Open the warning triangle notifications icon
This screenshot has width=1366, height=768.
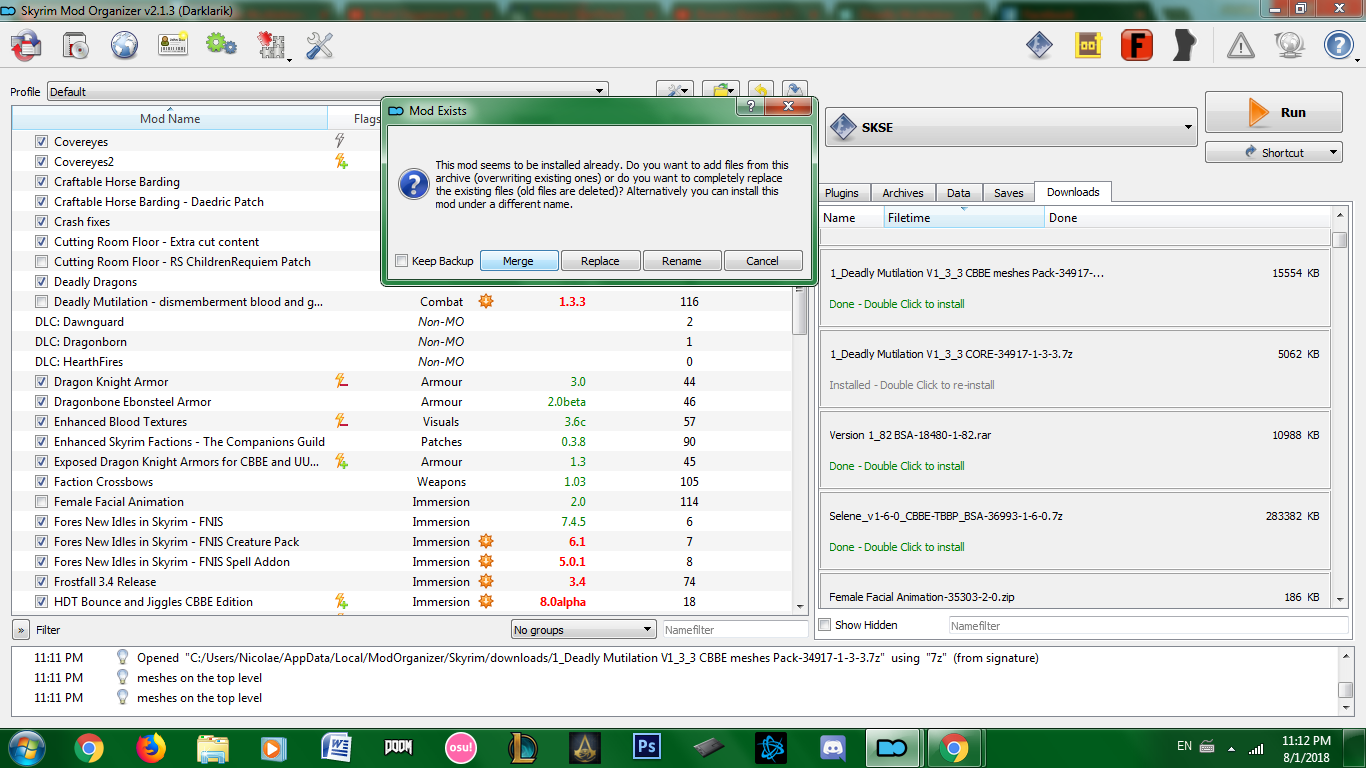1241,45
